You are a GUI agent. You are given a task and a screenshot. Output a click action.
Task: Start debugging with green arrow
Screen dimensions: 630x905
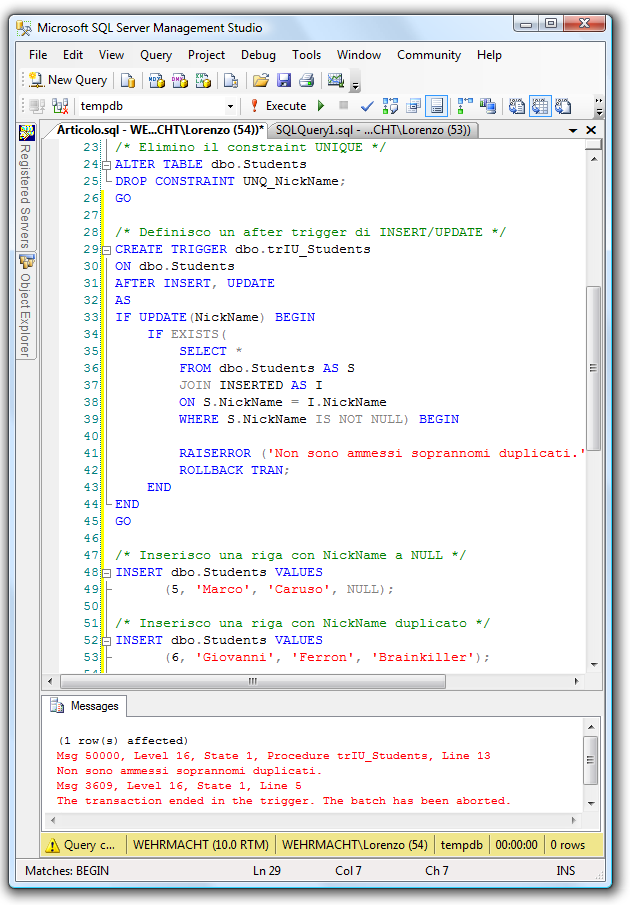[x=321, y=106]
